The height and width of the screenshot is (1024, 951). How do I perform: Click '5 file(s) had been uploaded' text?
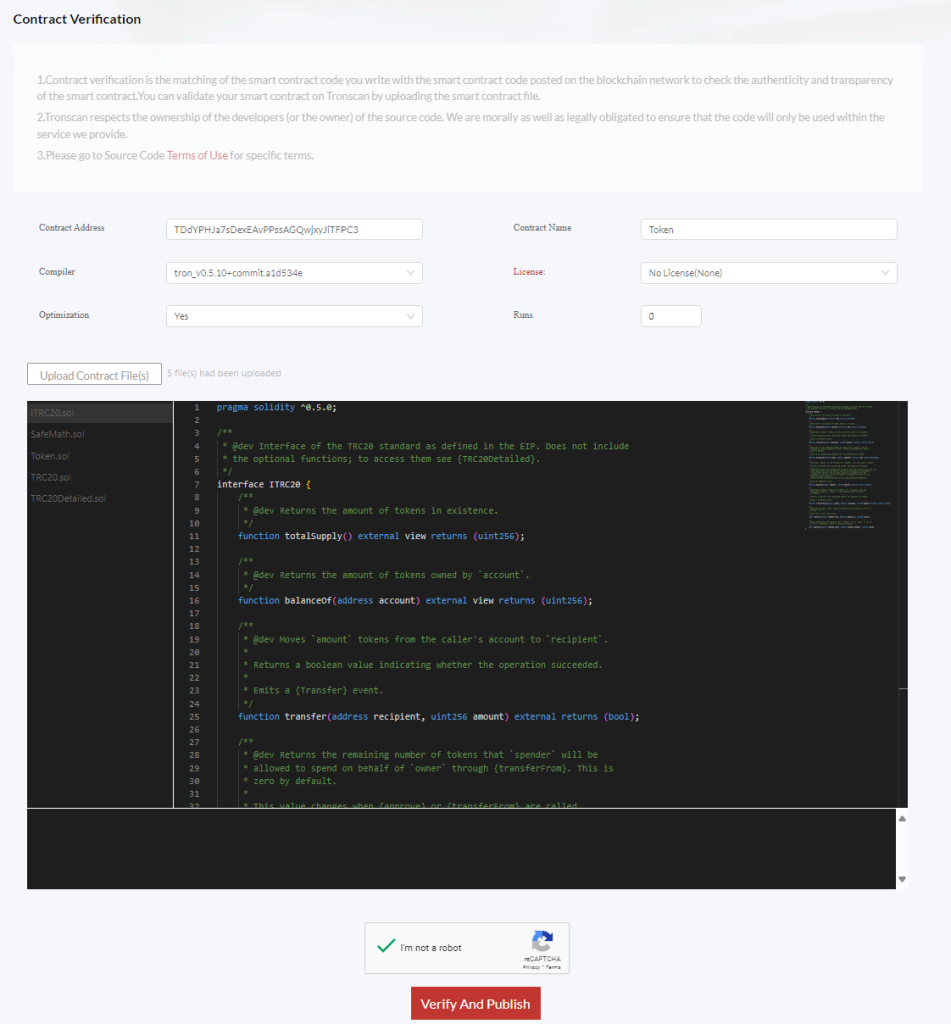click(224, 373)
